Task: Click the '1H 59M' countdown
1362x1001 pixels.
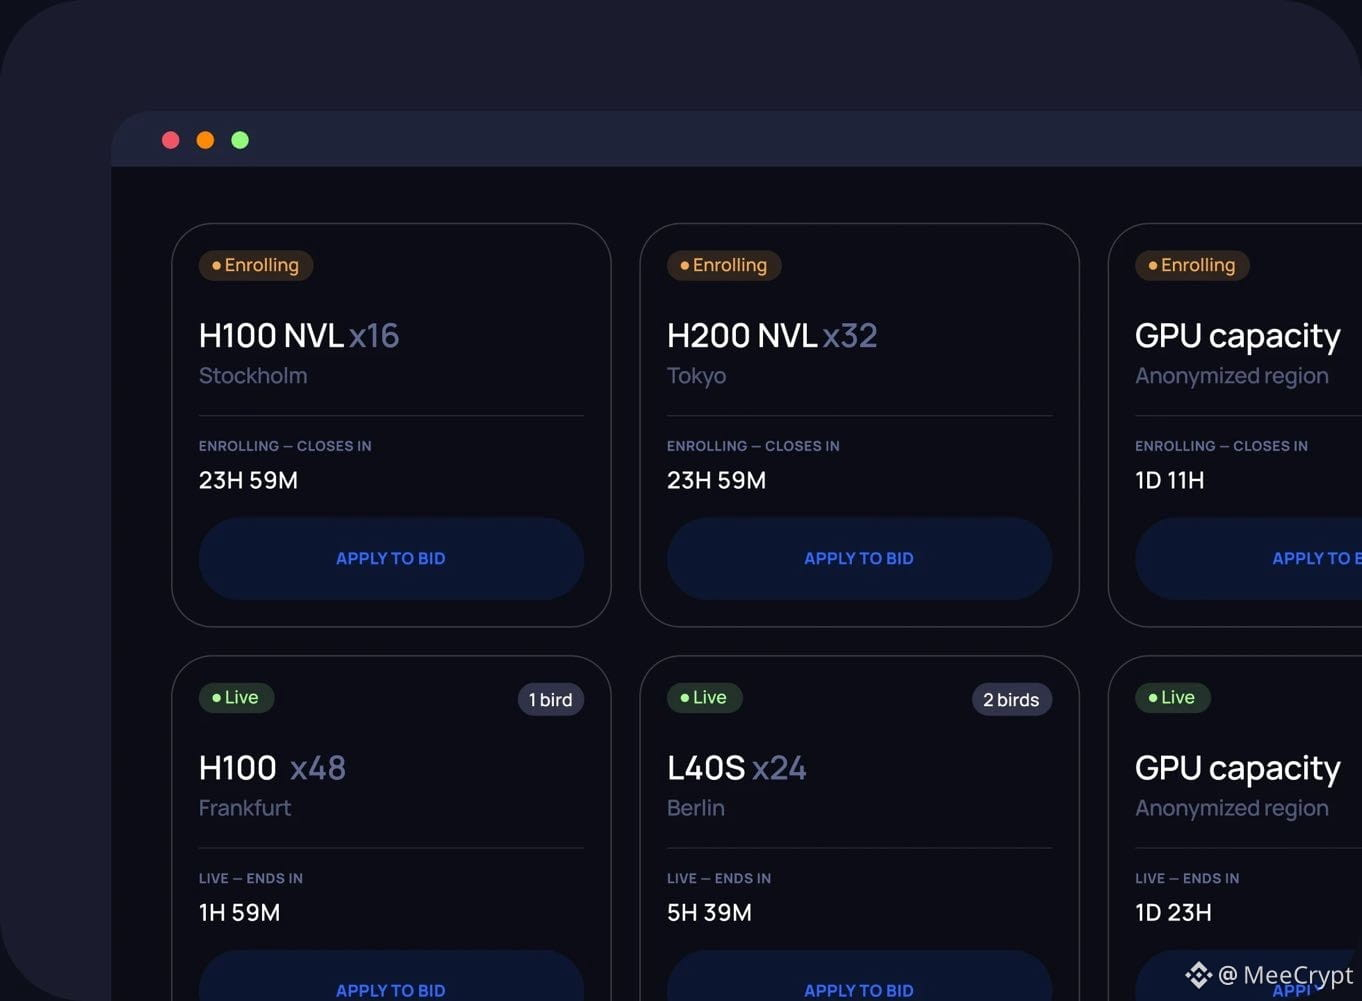Action: [240, 912]
